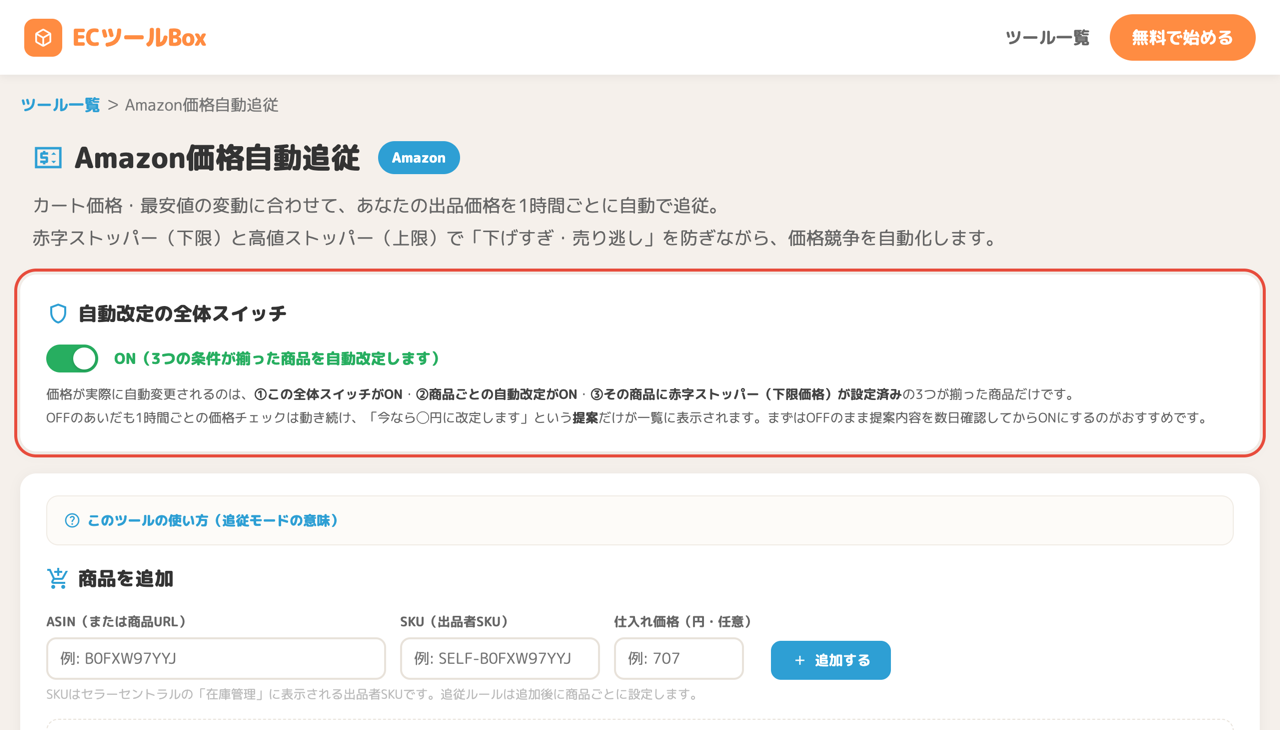Click the Amazon価格自動追従 page heading
This screenshot has width=1280, height=730.
click(x=217, y=158)
